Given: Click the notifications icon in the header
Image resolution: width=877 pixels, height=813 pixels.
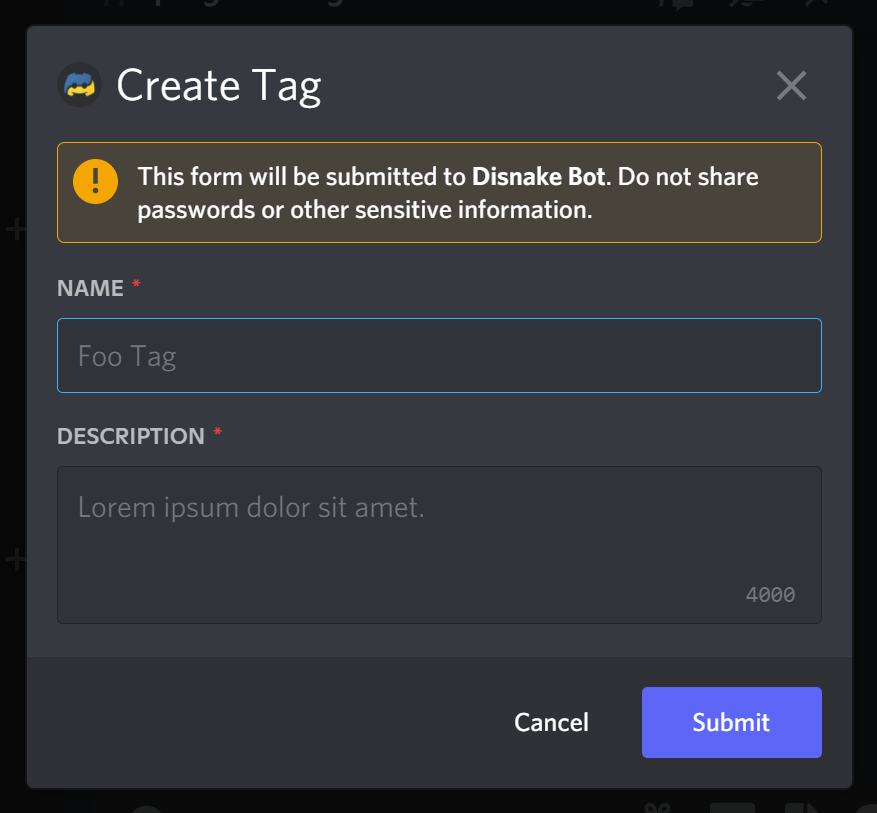Looking at the screenshot, I should click(x=747, y=5).
